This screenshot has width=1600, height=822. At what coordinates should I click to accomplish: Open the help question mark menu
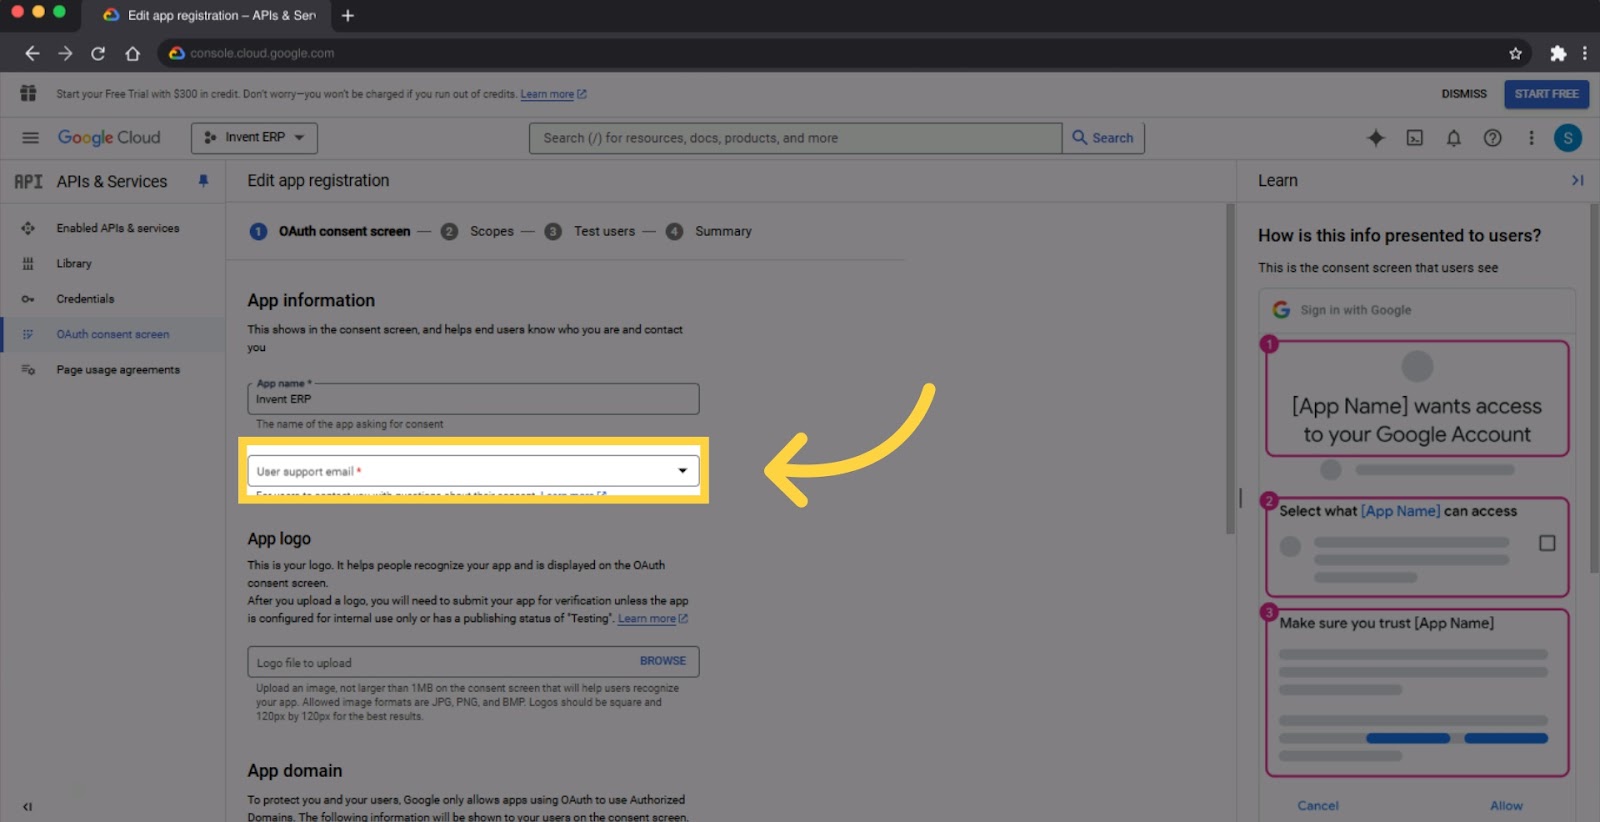click(x=1492, y=138)
